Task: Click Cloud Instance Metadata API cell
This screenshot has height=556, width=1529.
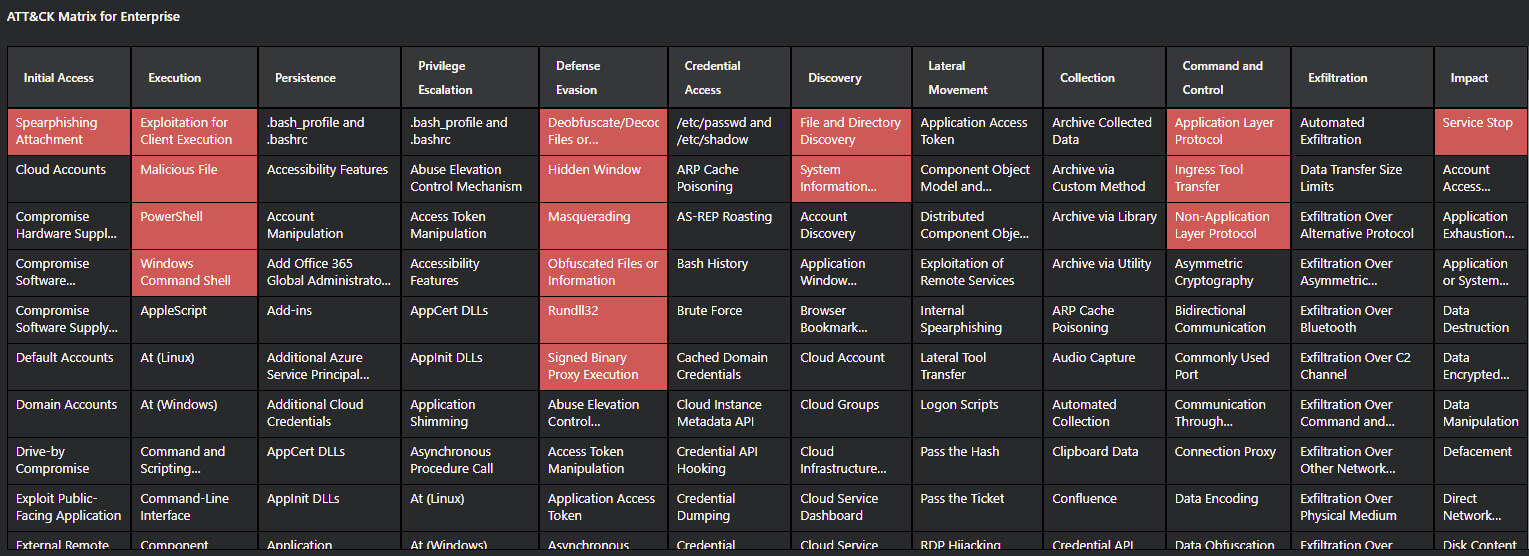Action: (730, 414)
